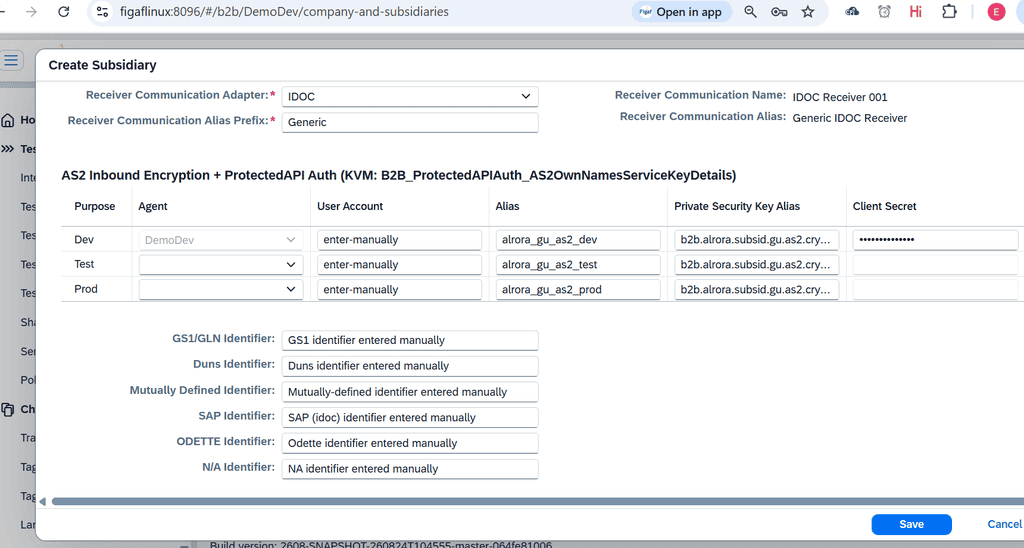Go forward with the browser forward arrow
The image size is (1024, 548).
(x=31, y=12)
